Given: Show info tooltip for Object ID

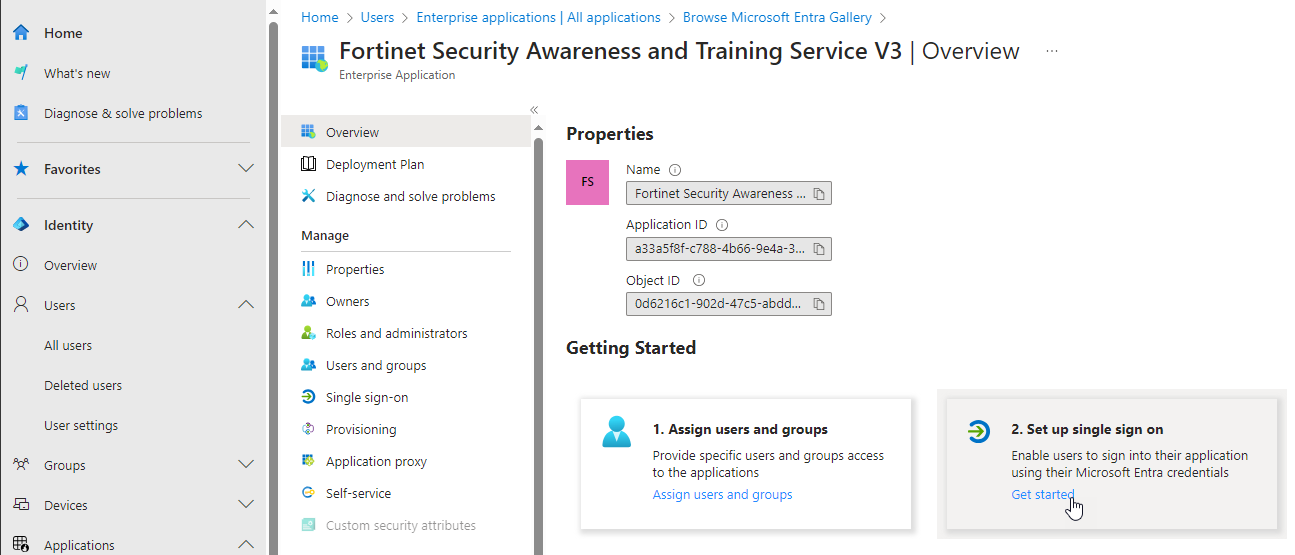Looking at the screenshot, I should [699, 281].
